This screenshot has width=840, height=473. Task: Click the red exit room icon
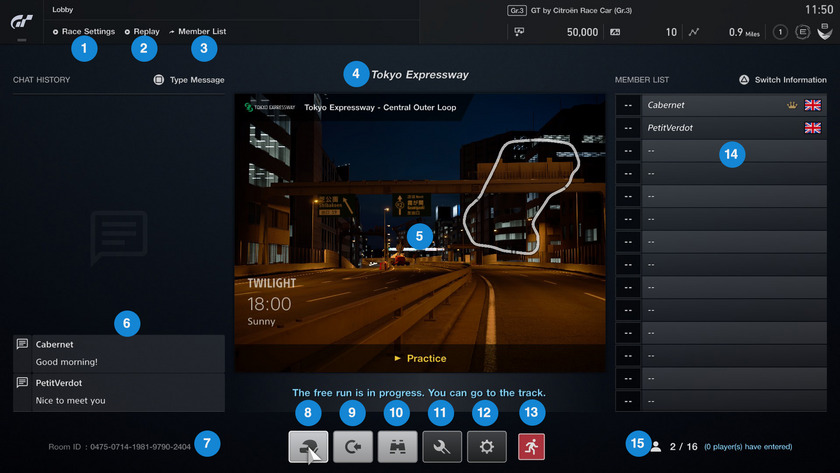pyautogui.click(x=532, y=447)
